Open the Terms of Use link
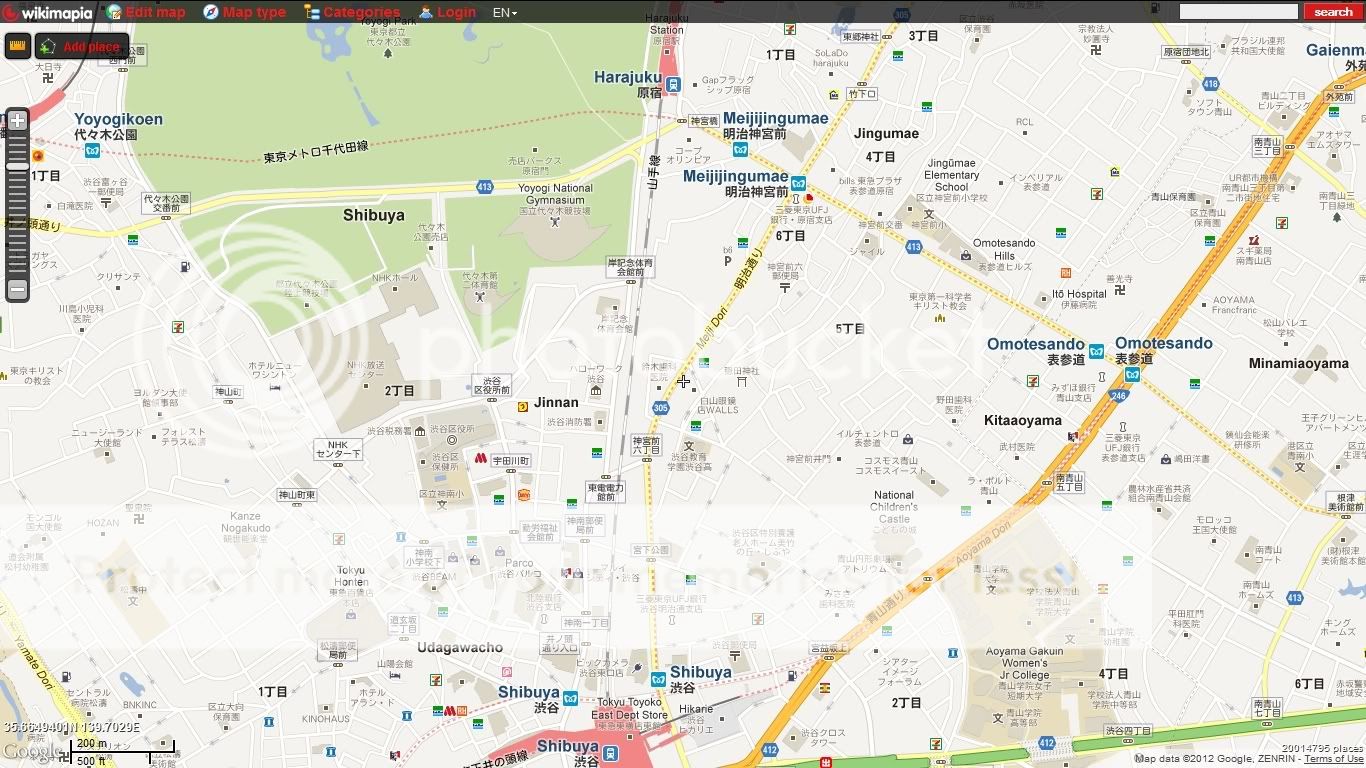1366x768 pixels. (1334, 759)
